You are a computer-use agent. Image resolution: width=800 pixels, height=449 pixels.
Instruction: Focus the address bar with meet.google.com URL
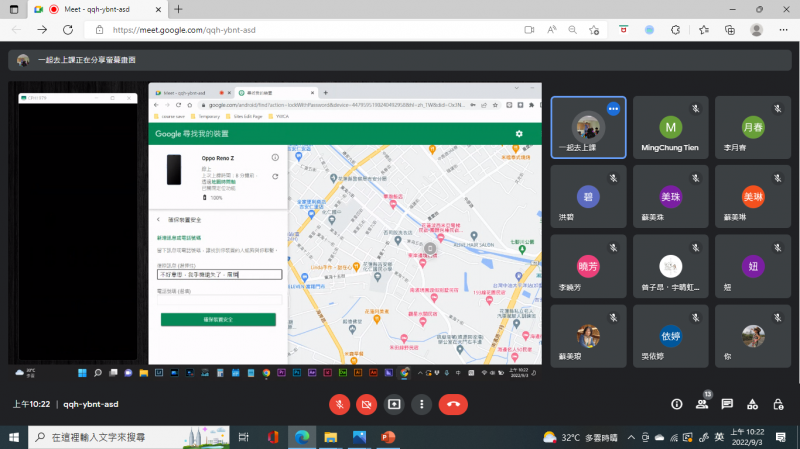(x=306, y=30)
